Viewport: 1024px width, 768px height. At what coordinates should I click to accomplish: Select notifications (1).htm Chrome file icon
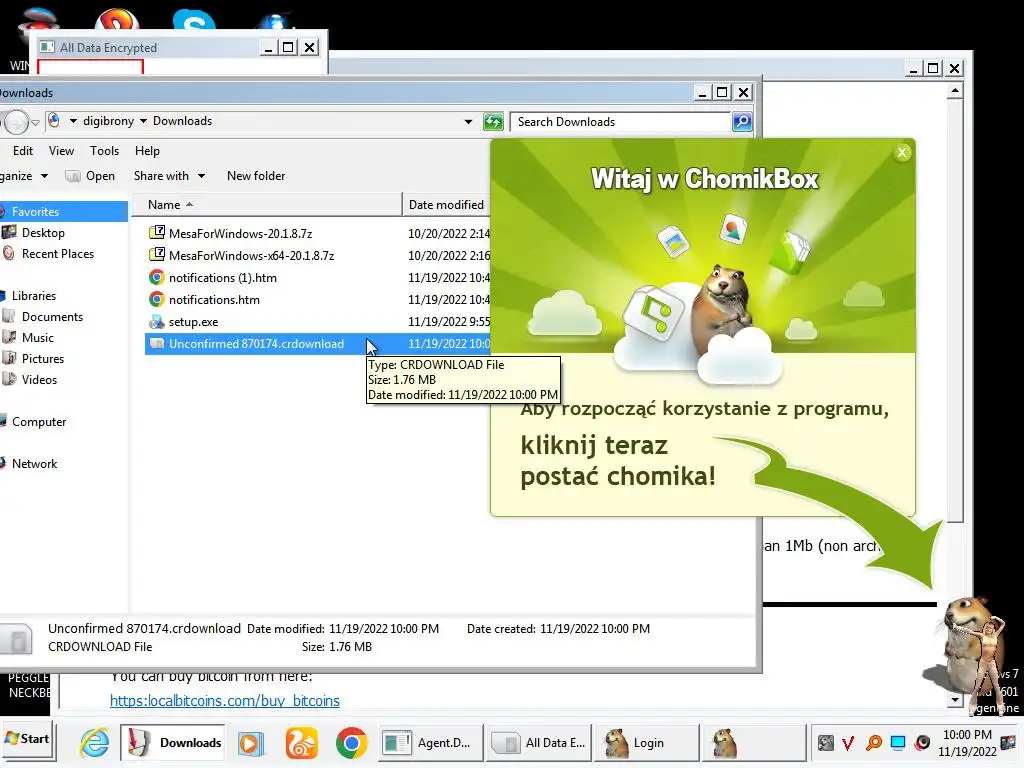point(157,277)
